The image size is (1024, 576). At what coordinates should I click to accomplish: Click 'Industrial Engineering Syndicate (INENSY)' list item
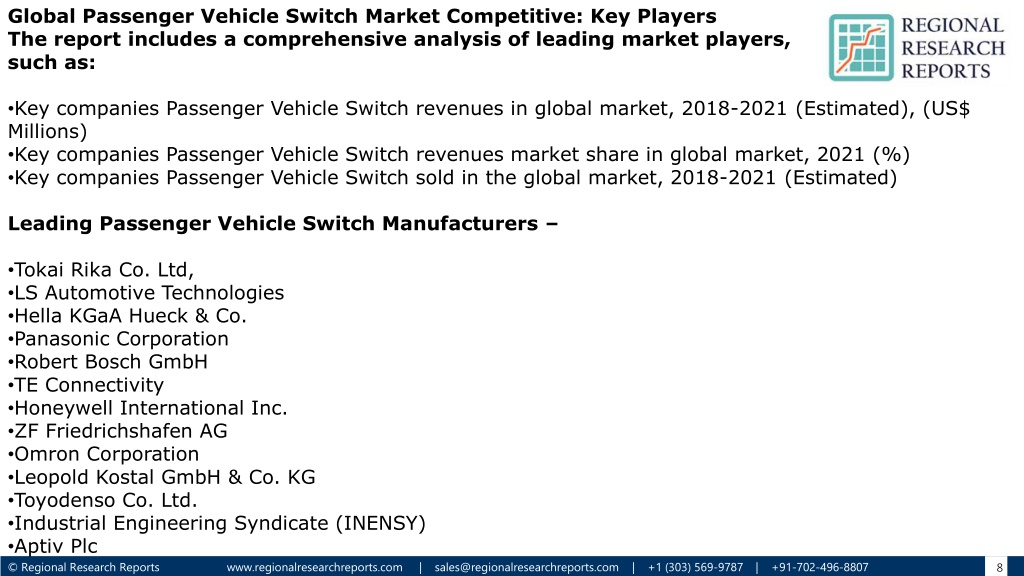(x=217, y=523)
